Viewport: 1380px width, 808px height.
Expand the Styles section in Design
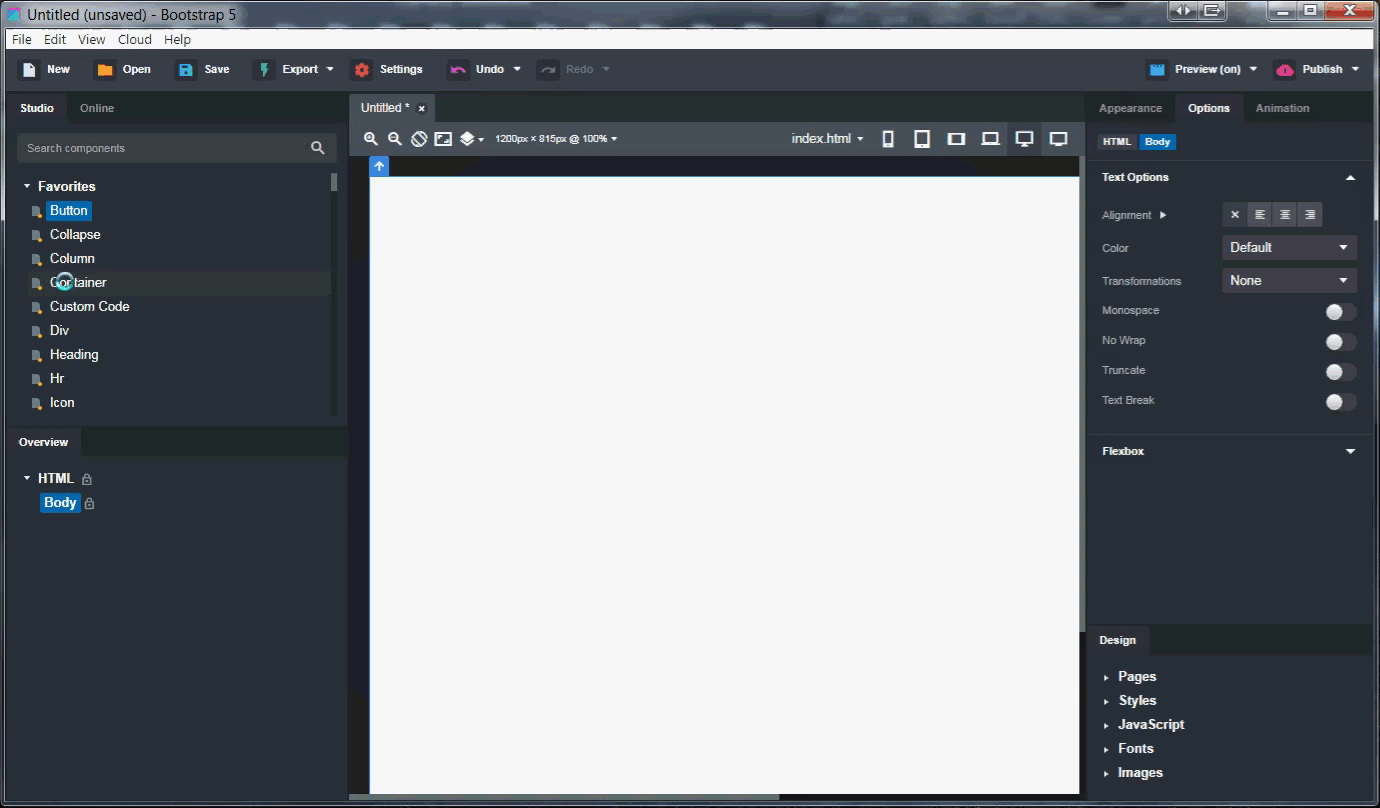pos(1106,702)
